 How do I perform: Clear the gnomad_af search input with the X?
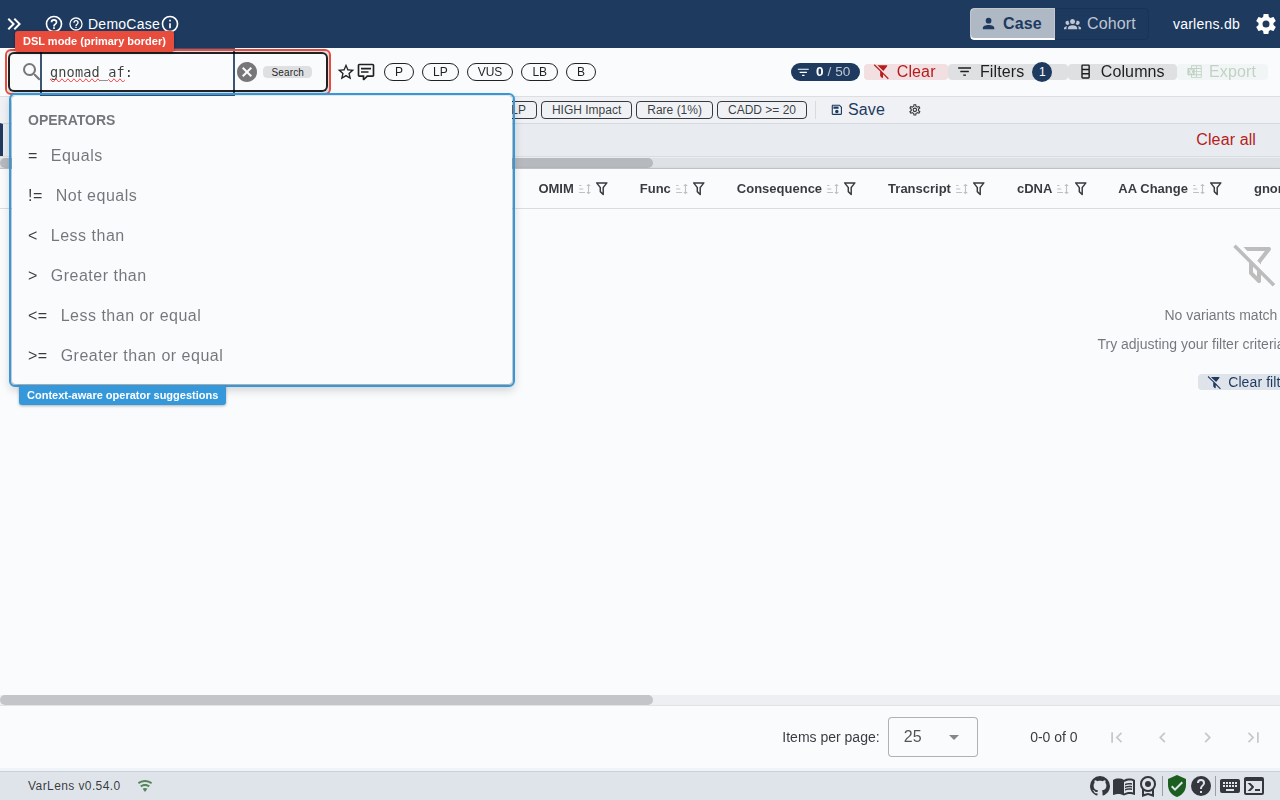point(246,71)
